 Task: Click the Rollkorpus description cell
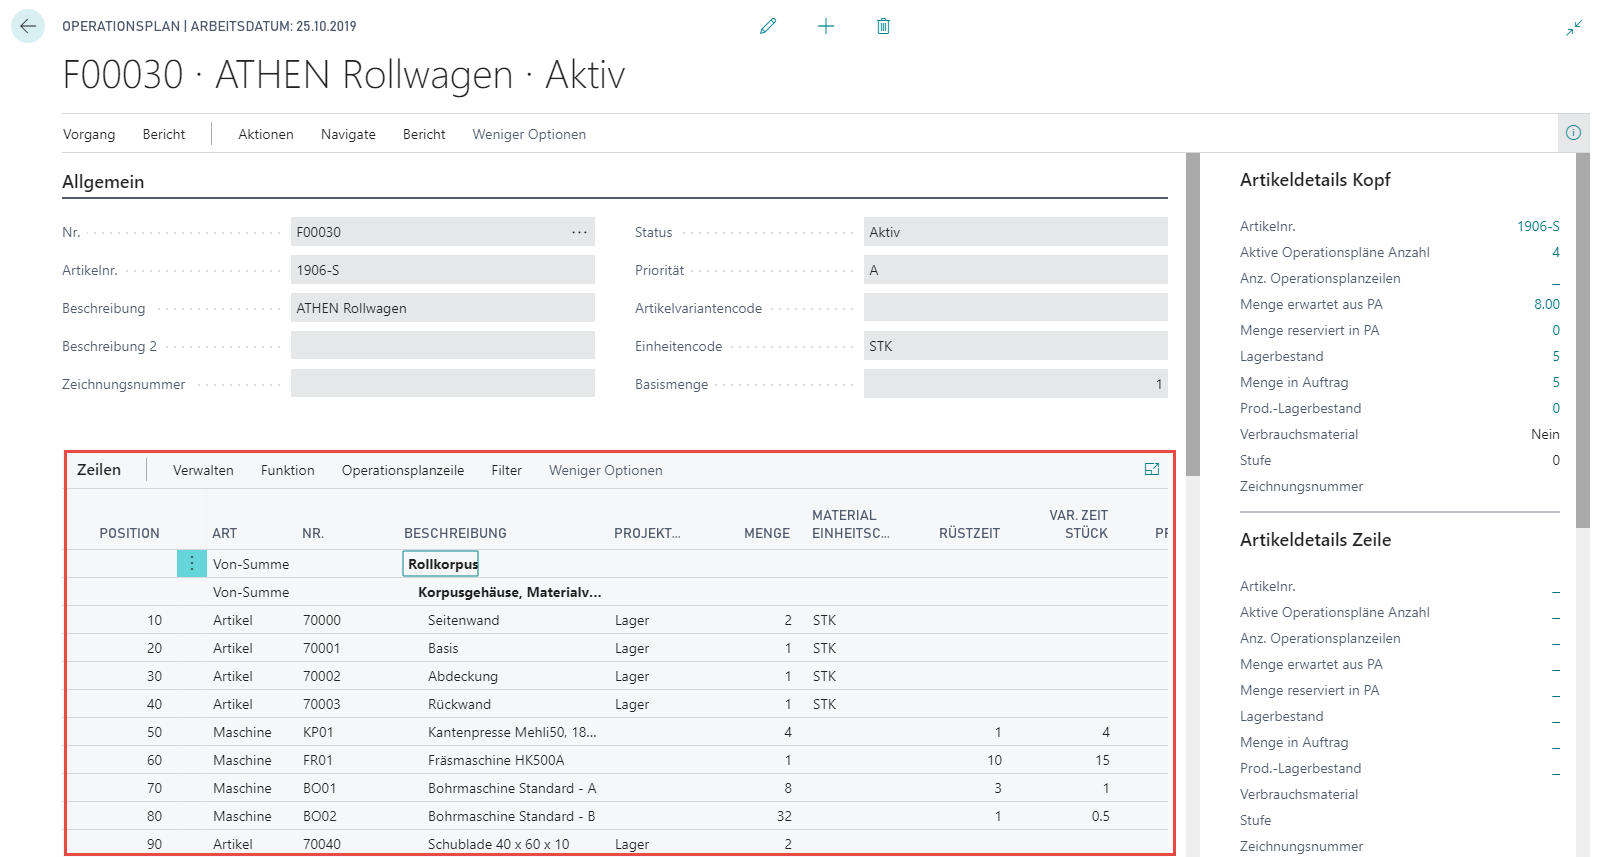click(x=441, y=564)
